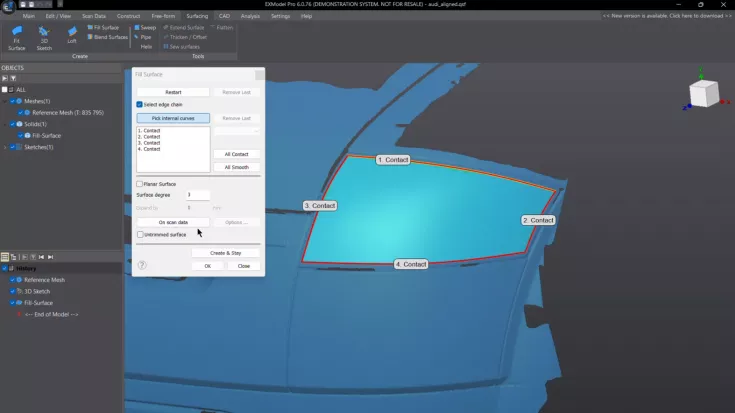Open the Scan Data tab

coord(94,16)
